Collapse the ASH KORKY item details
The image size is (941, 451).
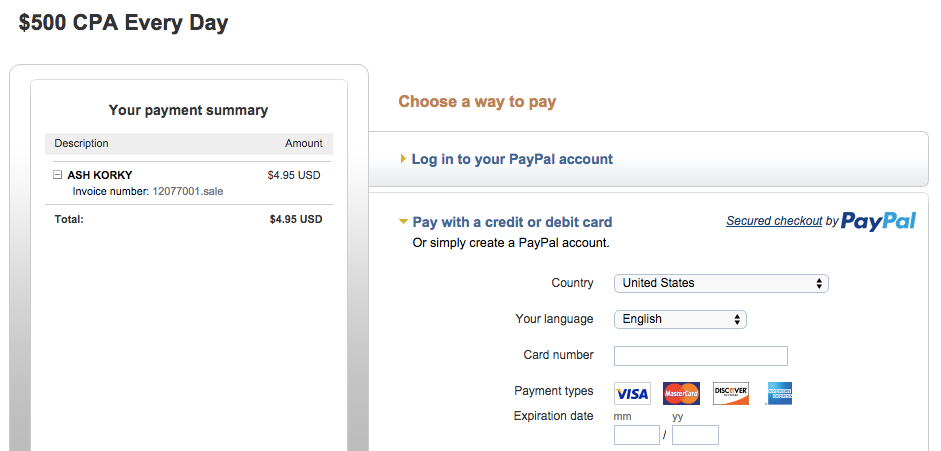(x=58, y=175)
